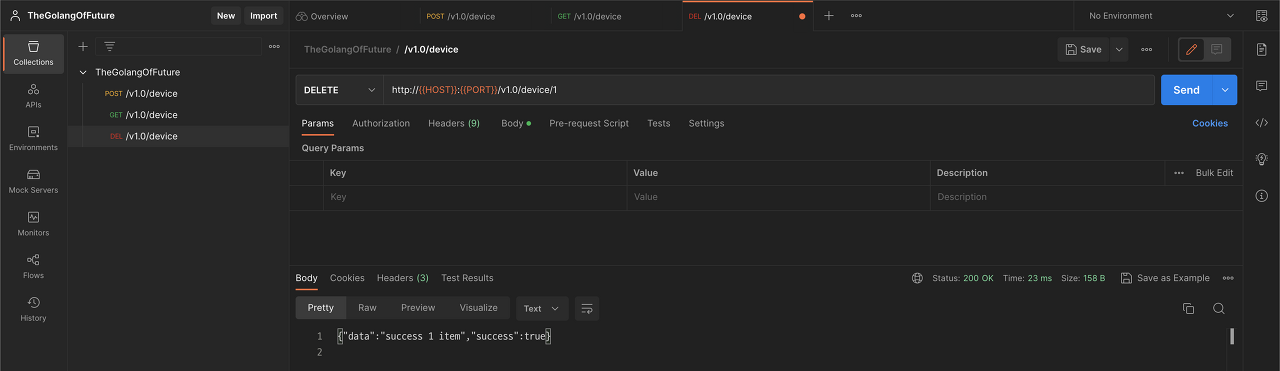
Task: Select the Test Results tab
Action: click(467, 278)
